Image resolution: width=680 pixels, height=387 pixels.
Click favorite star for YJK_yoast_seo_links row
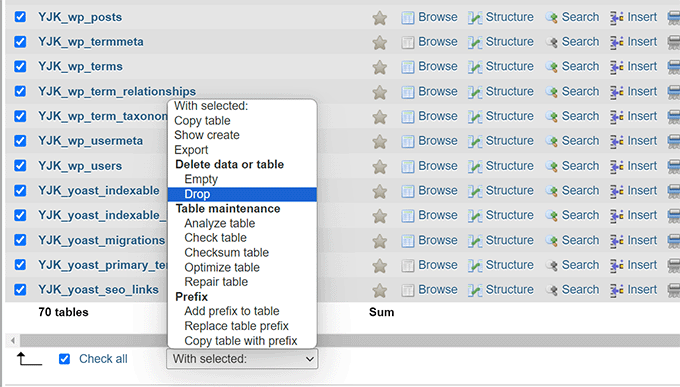click(379, 290)
